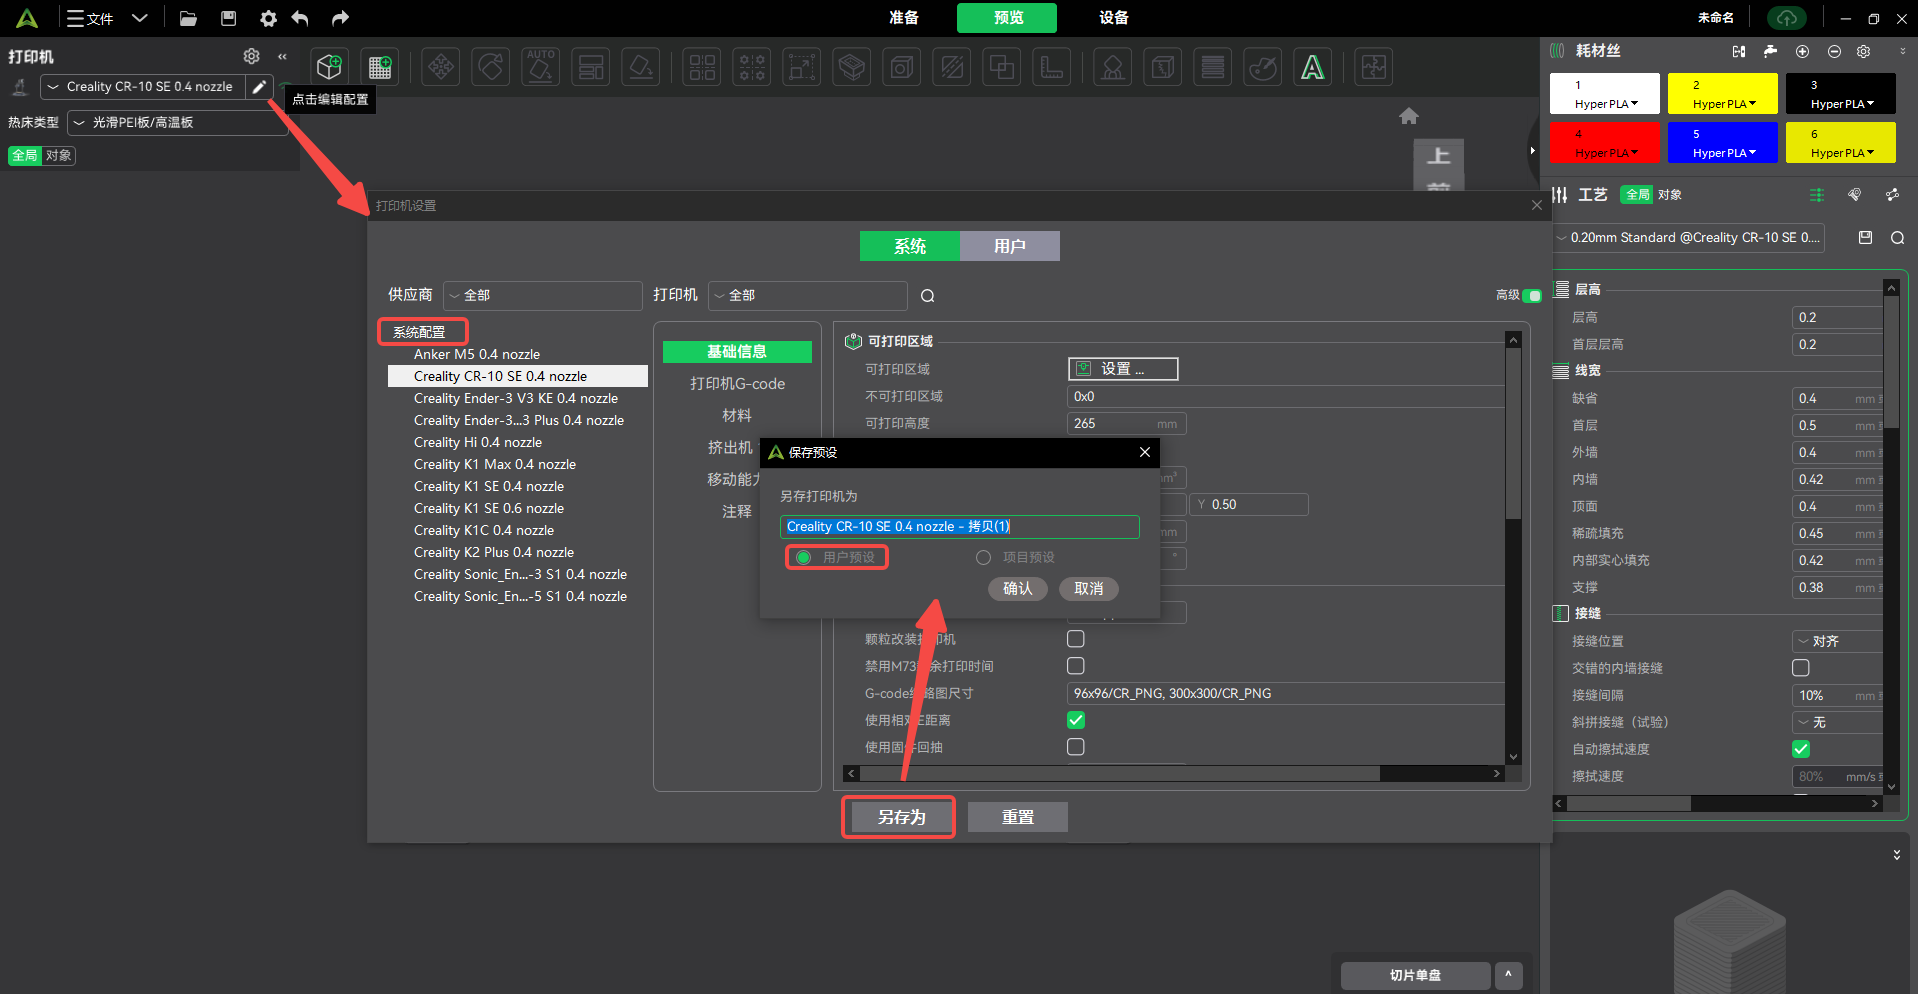The height and width of the screenshot is (994, 1918).
Task: Cancel the save preset with 取消
Action: point(1088,589)
